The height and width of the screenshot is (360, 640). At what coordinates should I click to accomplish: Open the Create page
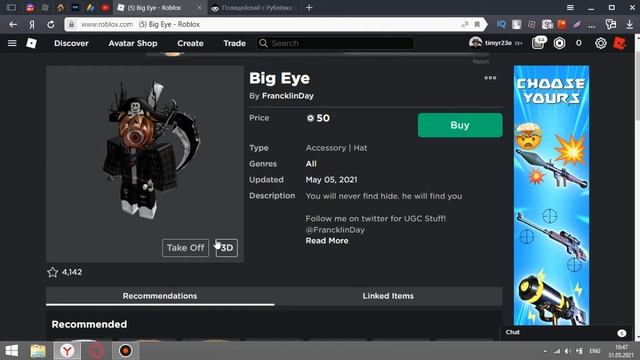pyautogui.click(x=190, y=43)
